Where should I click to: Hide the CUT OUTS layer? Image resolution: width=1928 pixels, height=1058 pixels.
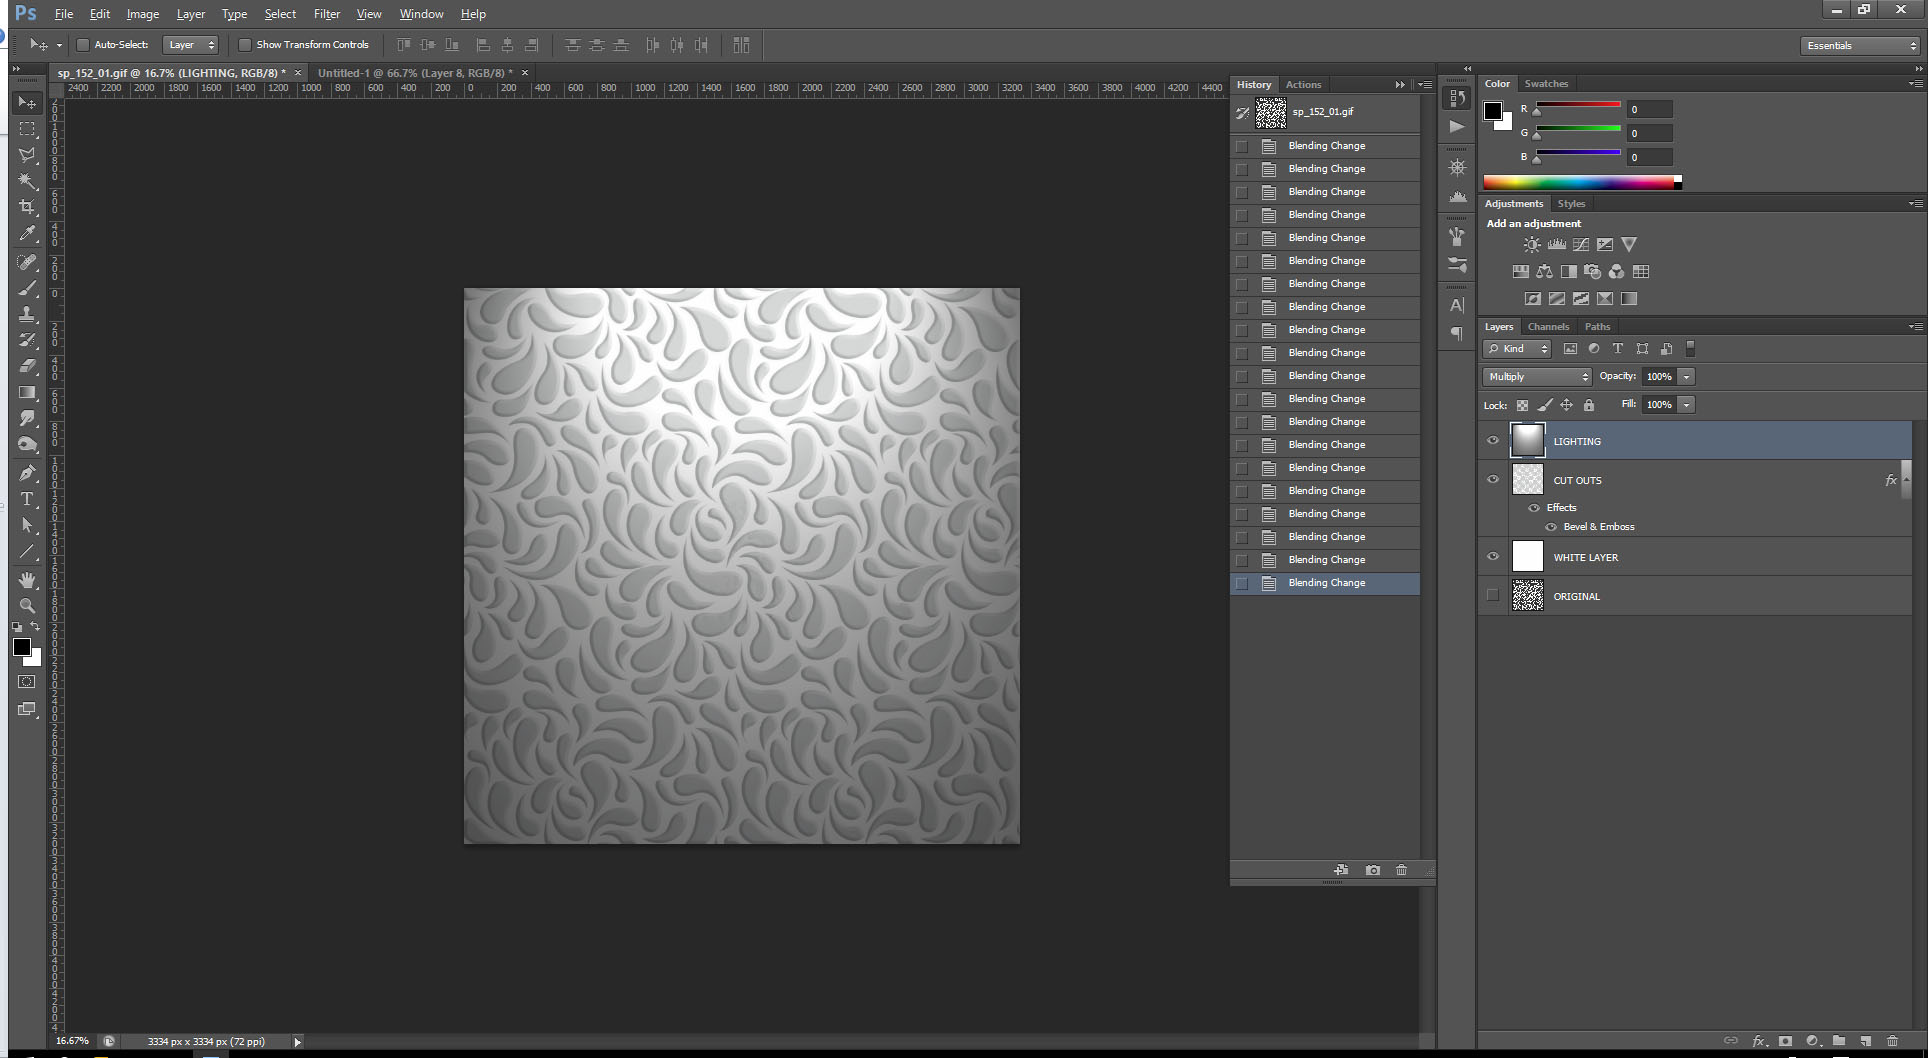click(1493, 480)
